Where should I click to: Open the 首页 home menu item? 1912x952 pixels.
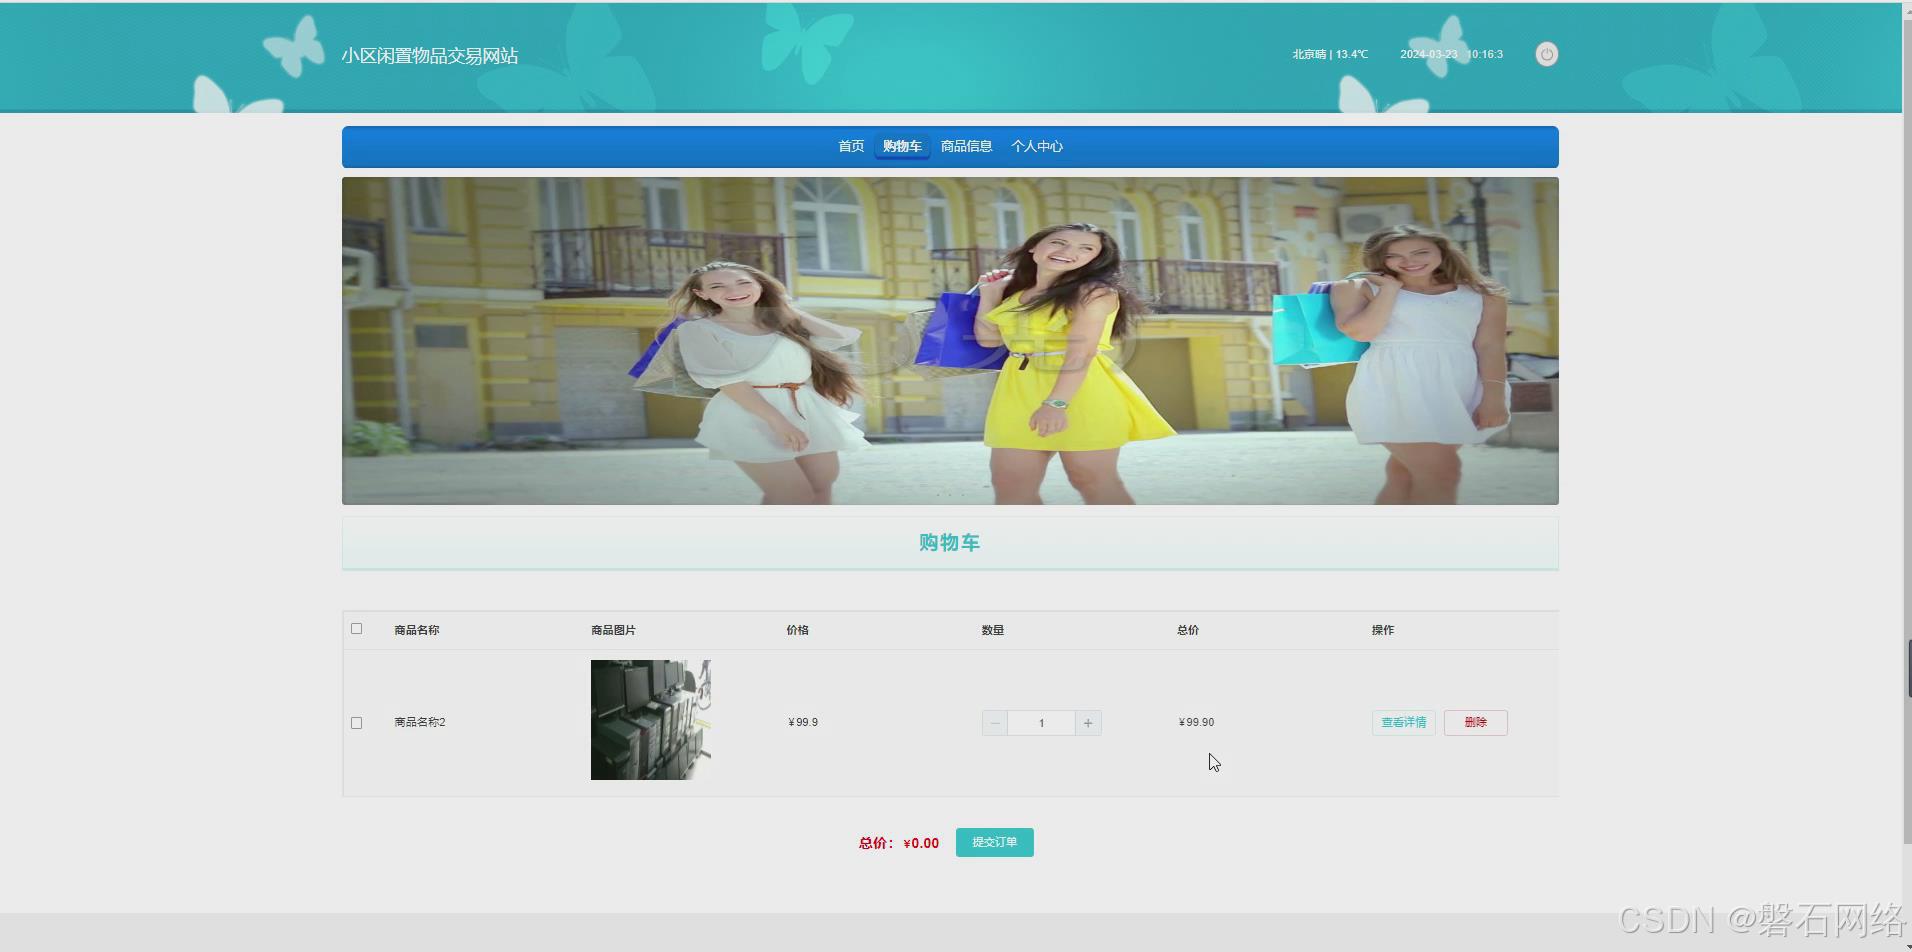[x=851, y=146]
